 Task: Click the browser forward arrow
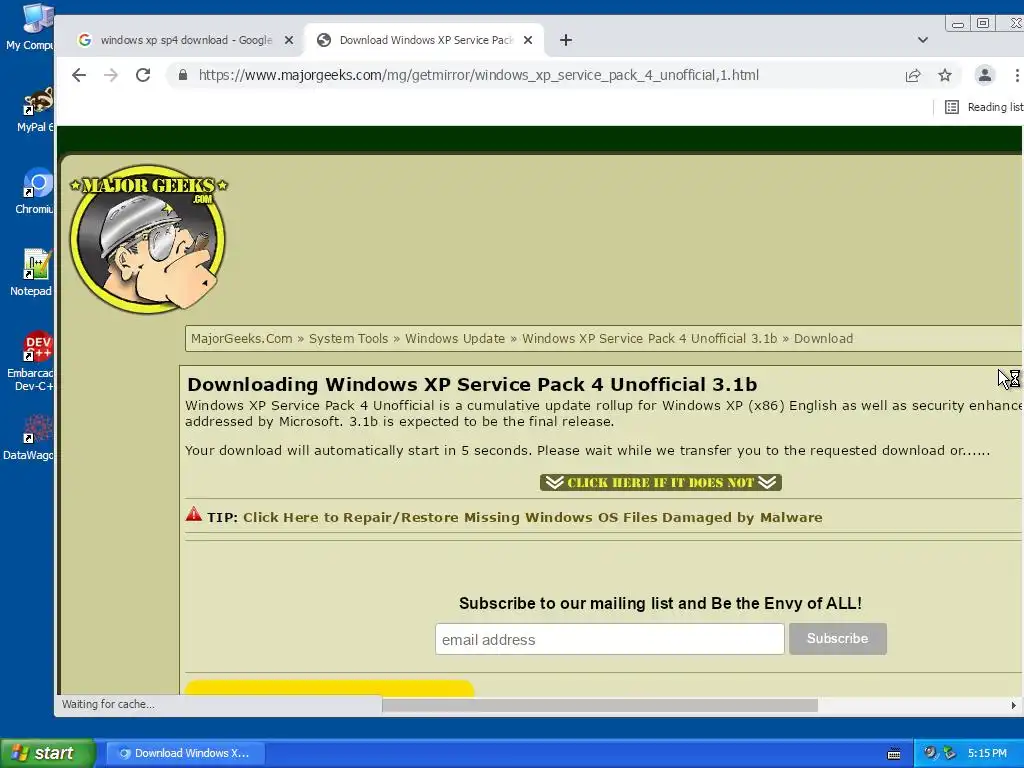tap(111, 75)
